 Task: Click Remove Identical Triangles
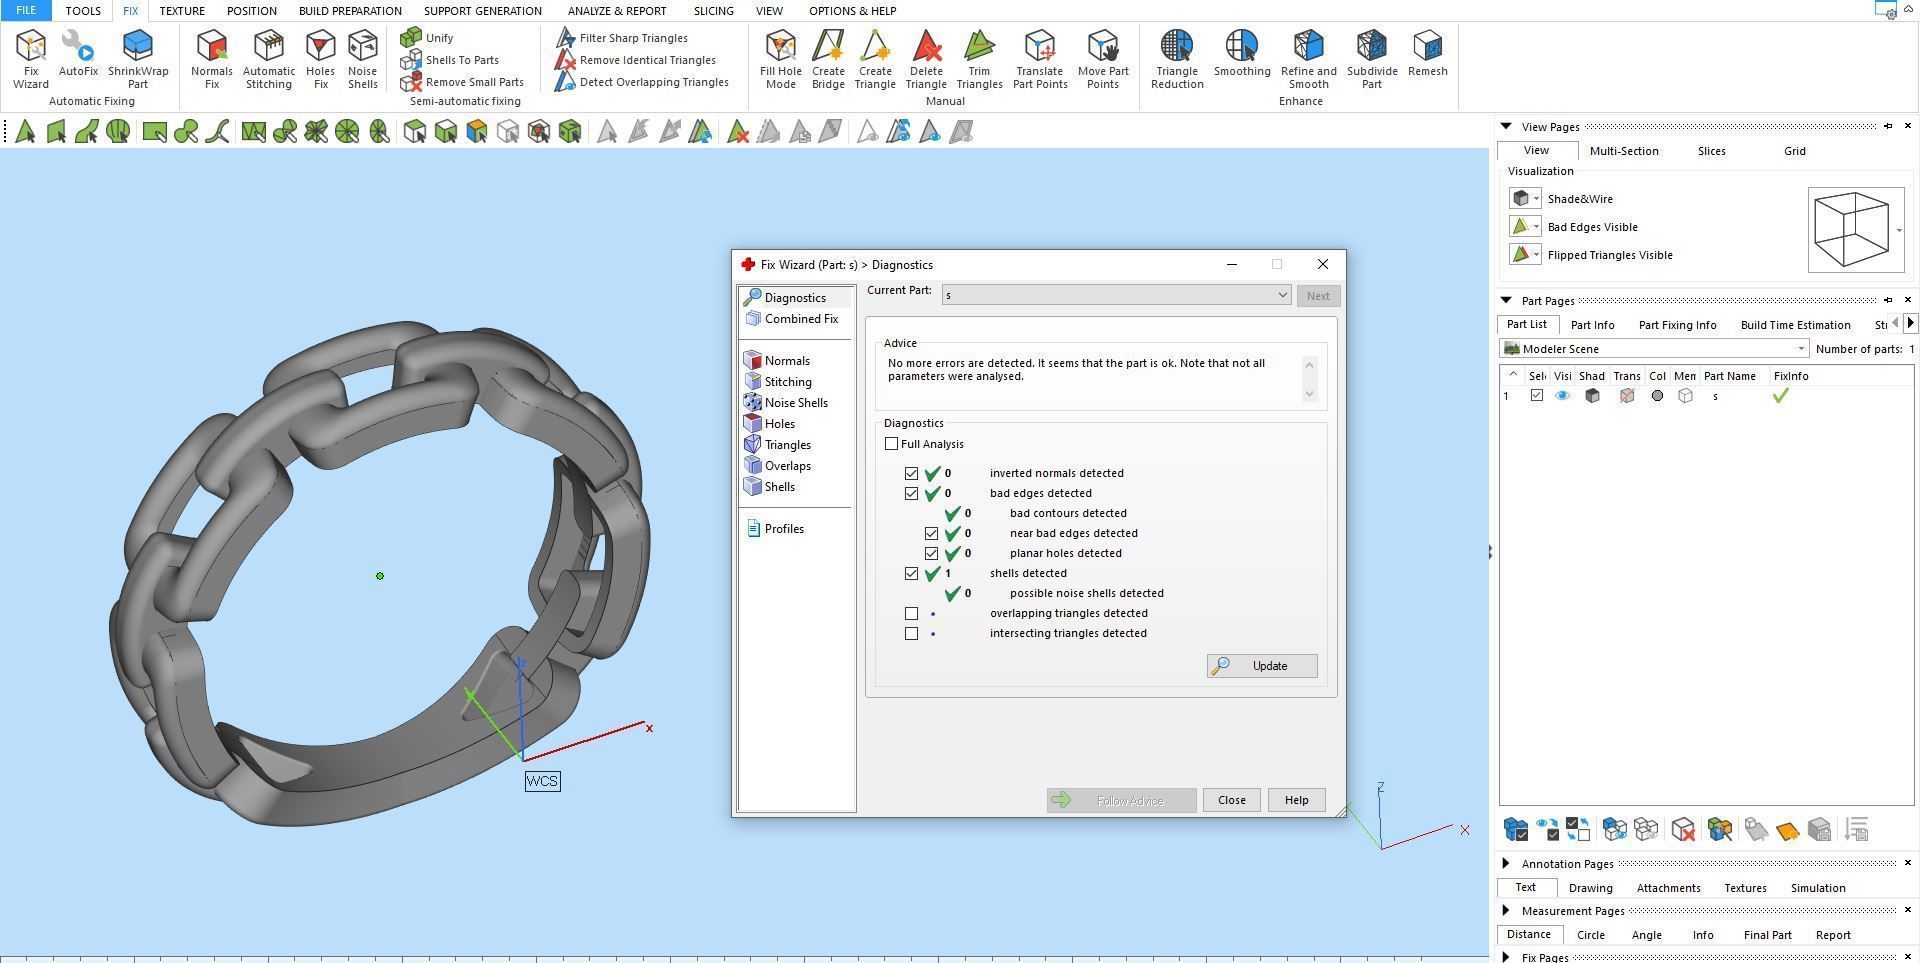[x=635, y=60]
